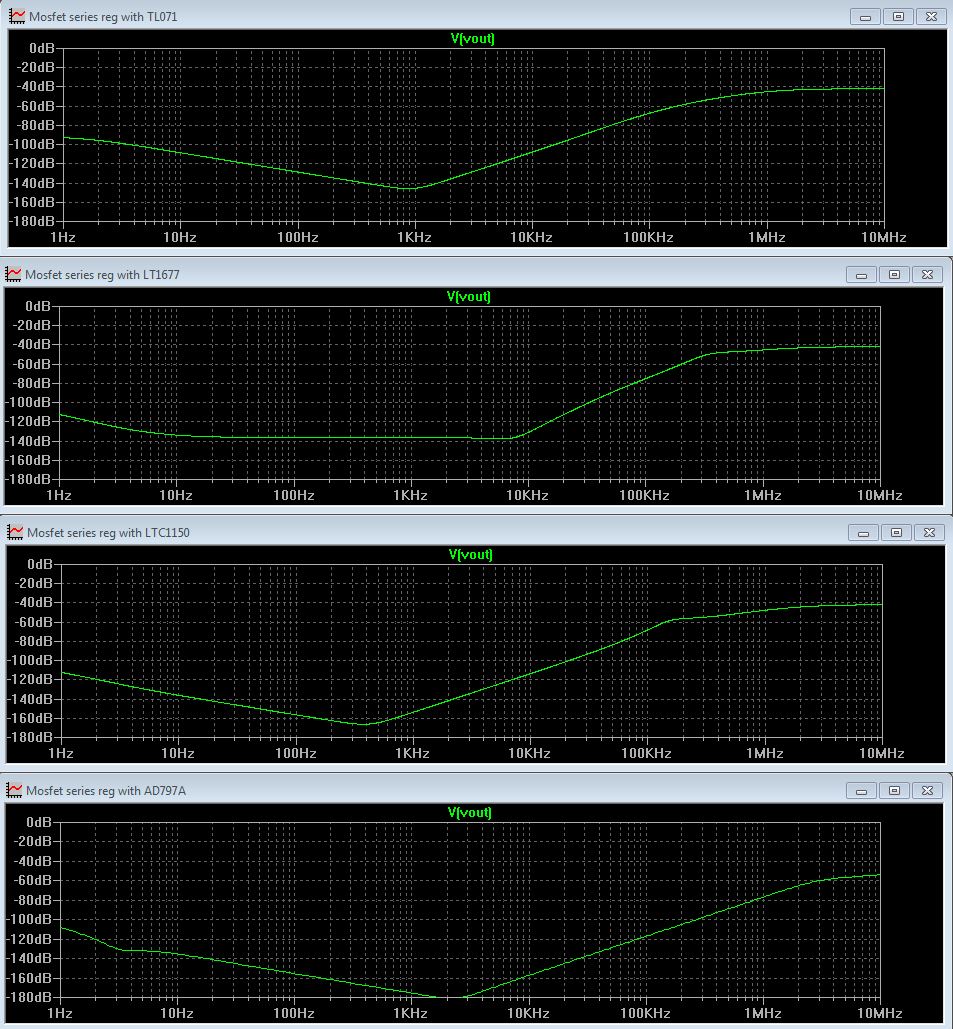The image size is (953, 1029).
Task: Click the -120dB axis label in the AD797A plot
Action: point(28,939)
